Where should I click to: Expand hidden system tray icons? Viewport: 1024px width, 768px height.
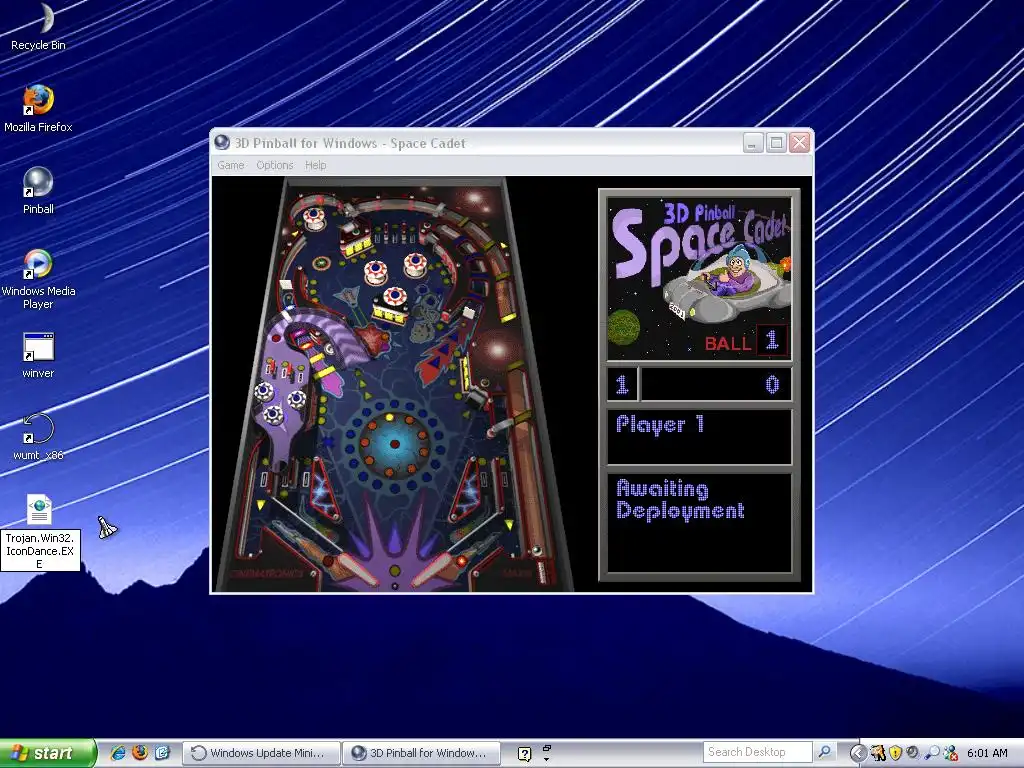[x=857, y=753]
